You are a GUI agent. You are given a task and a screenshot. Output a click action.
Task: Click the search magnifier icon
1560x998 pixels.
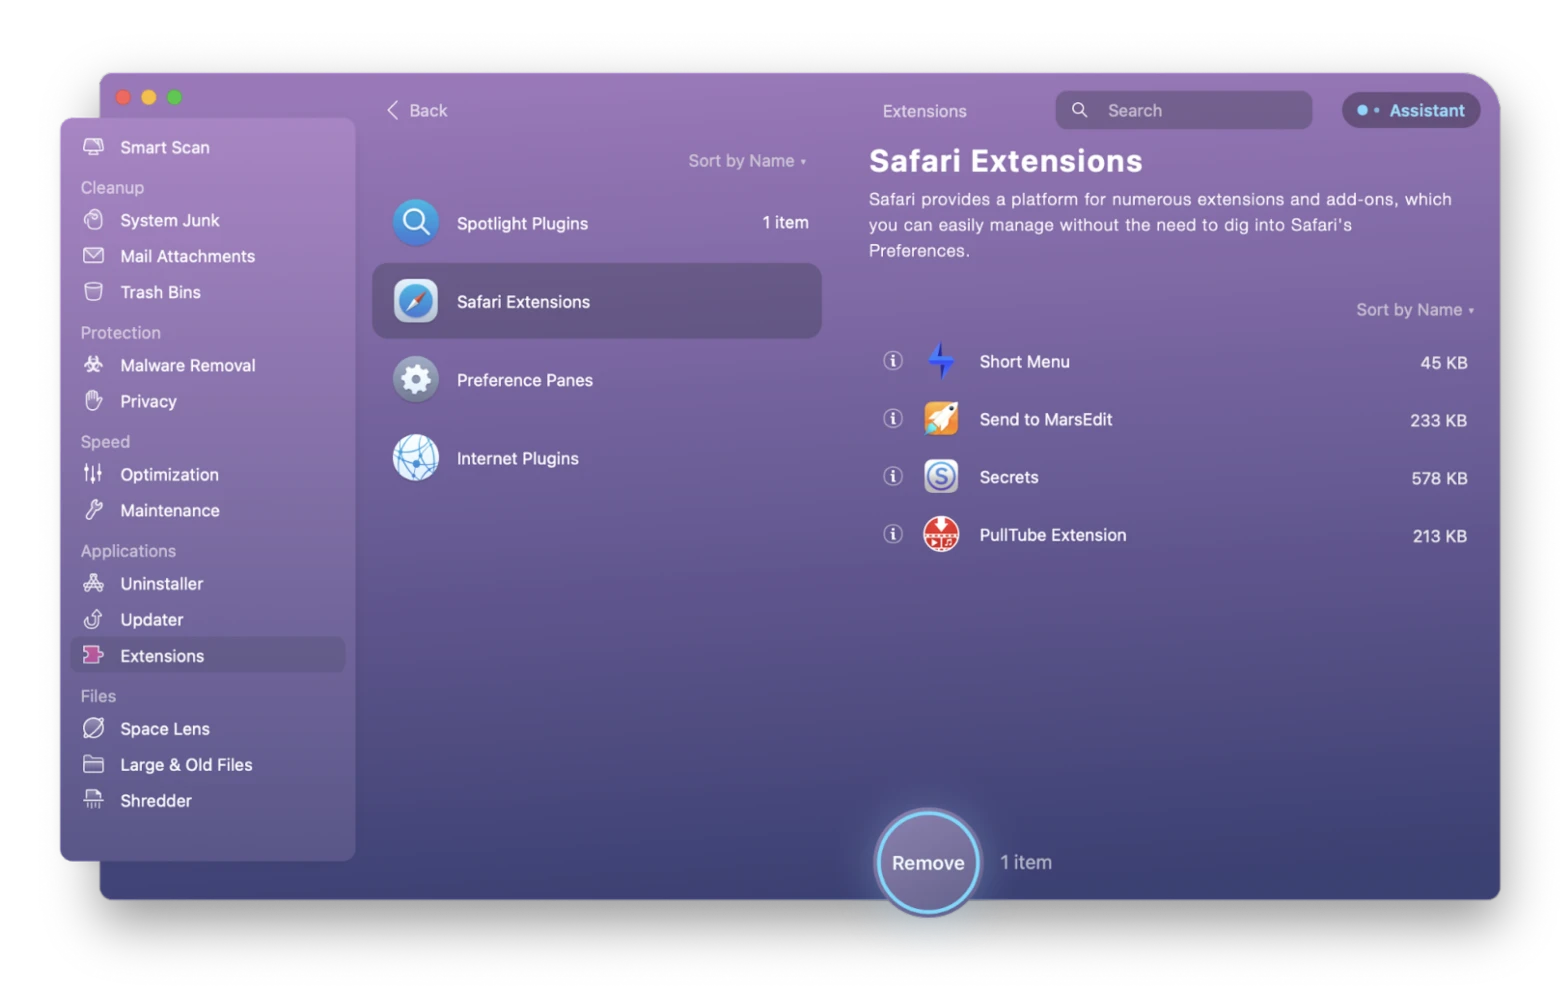point(1079,110)
